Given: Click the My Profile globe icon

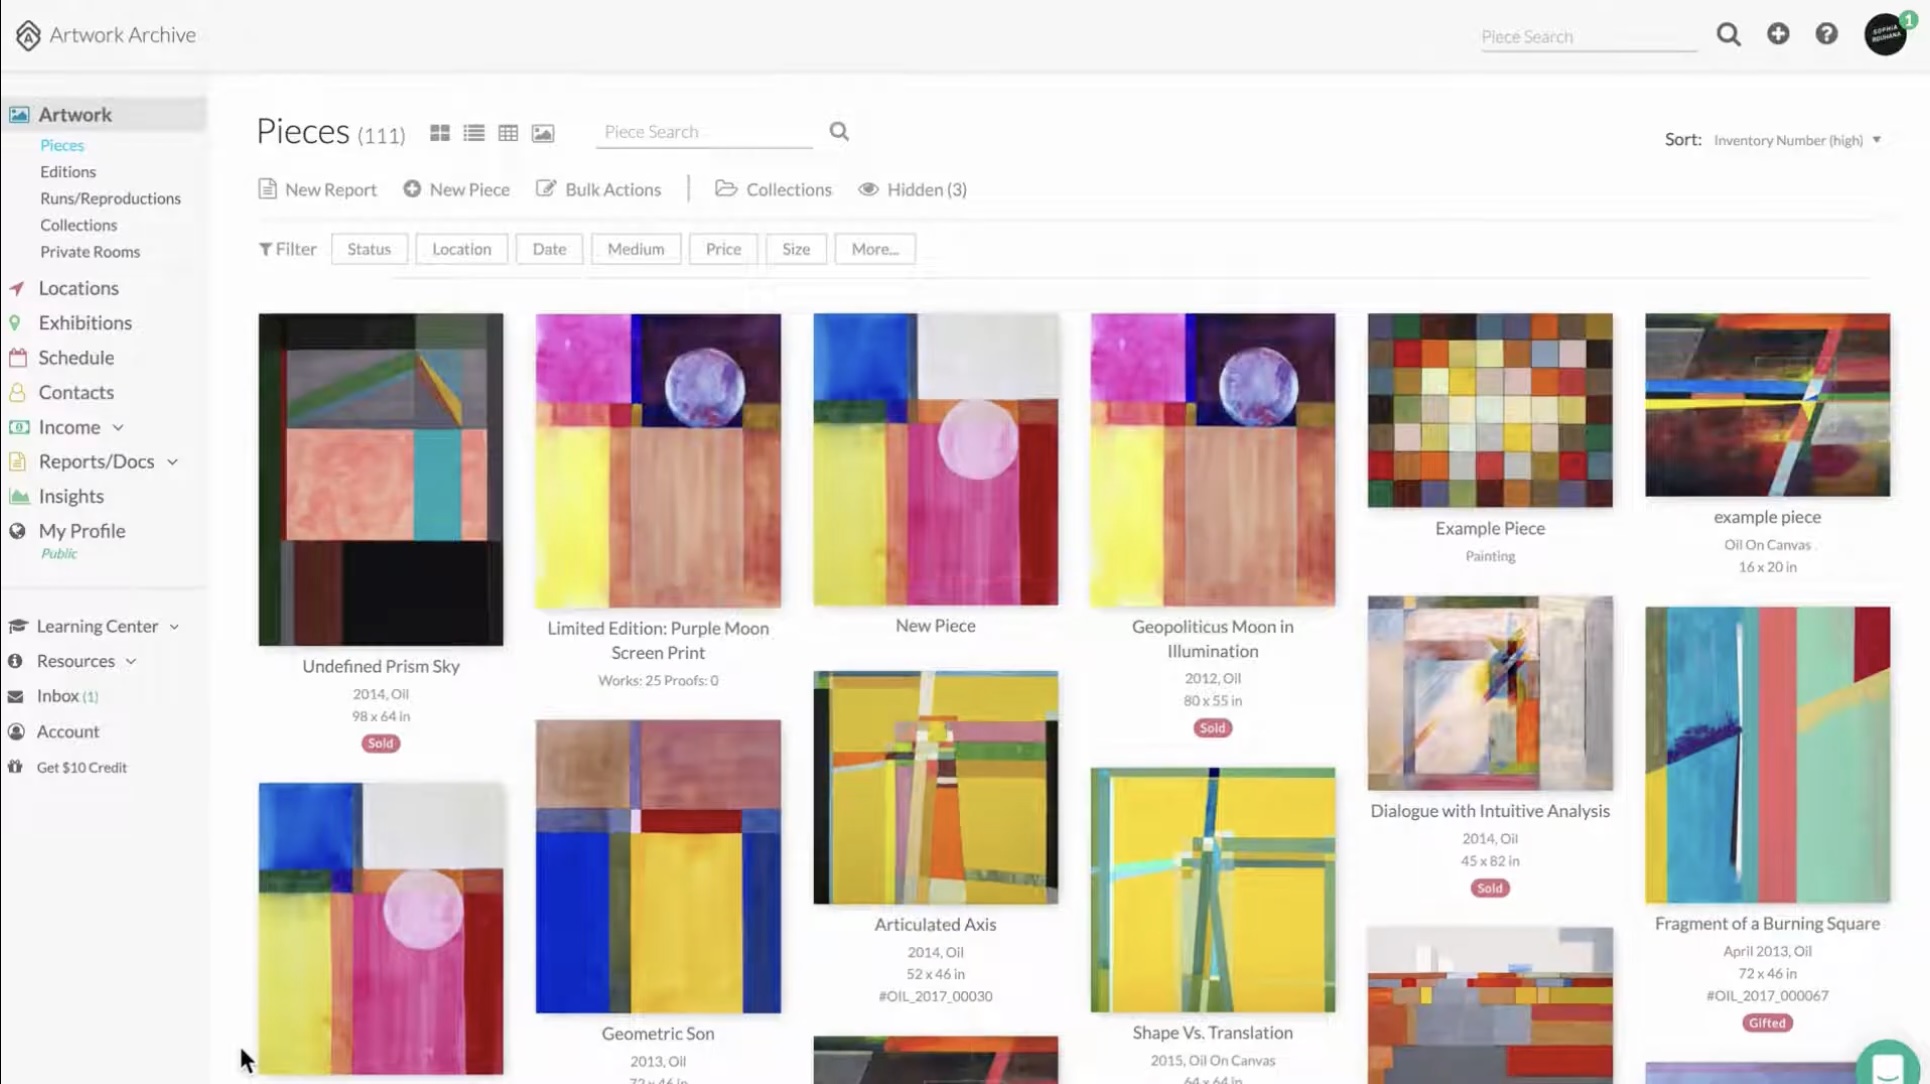Looking at the screenshot, I should click(17, 531).
